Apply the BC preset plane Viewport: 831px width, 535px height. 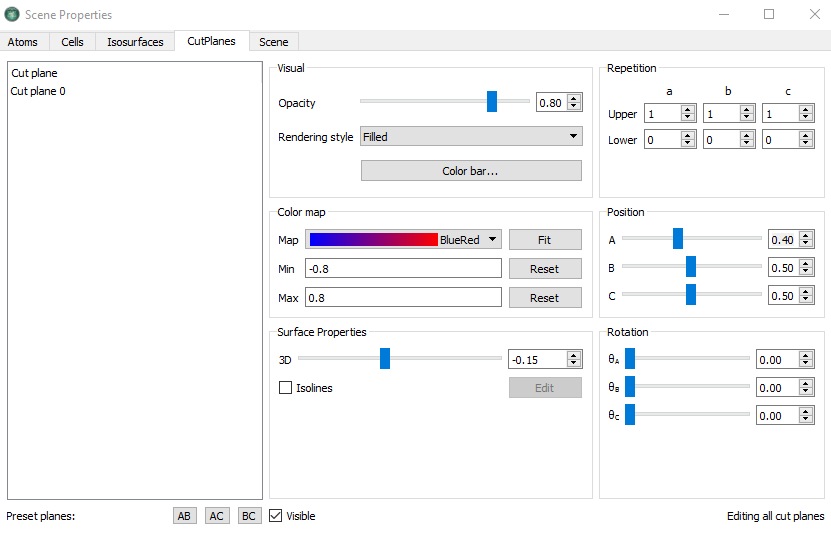(x=249, y=516)
